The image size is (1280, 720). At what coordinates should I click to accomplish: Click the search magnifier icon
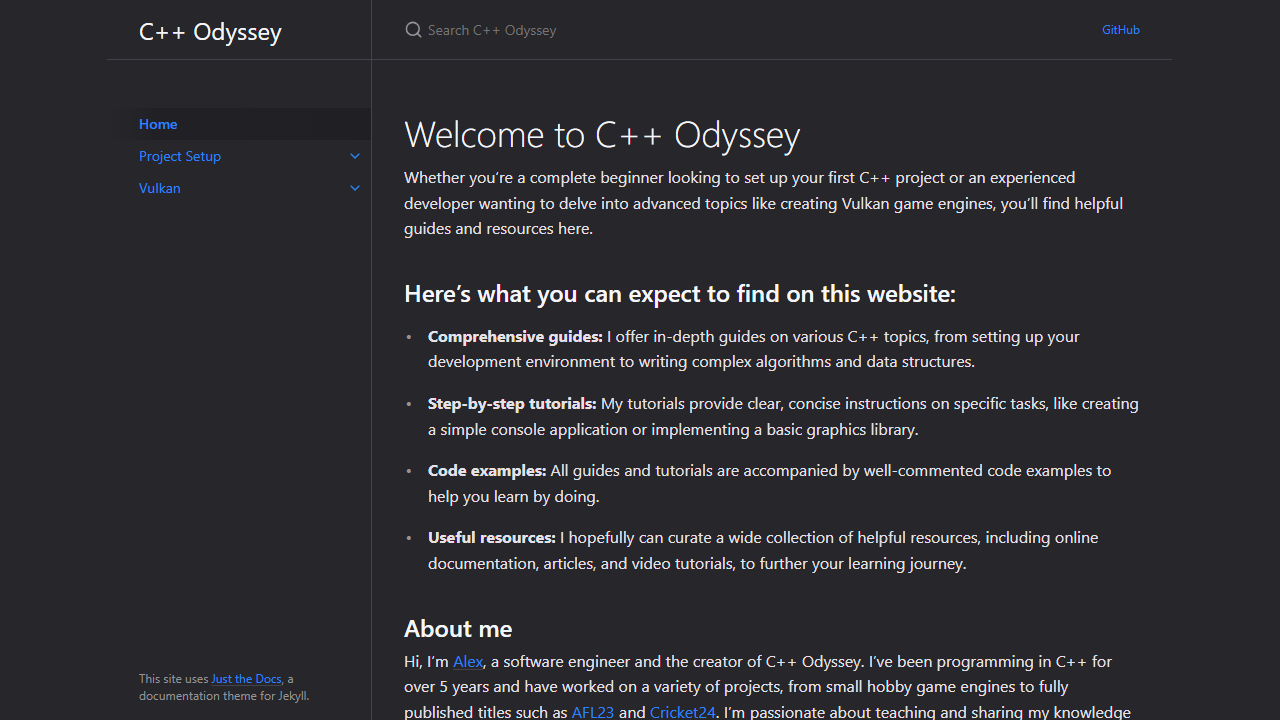413,29
